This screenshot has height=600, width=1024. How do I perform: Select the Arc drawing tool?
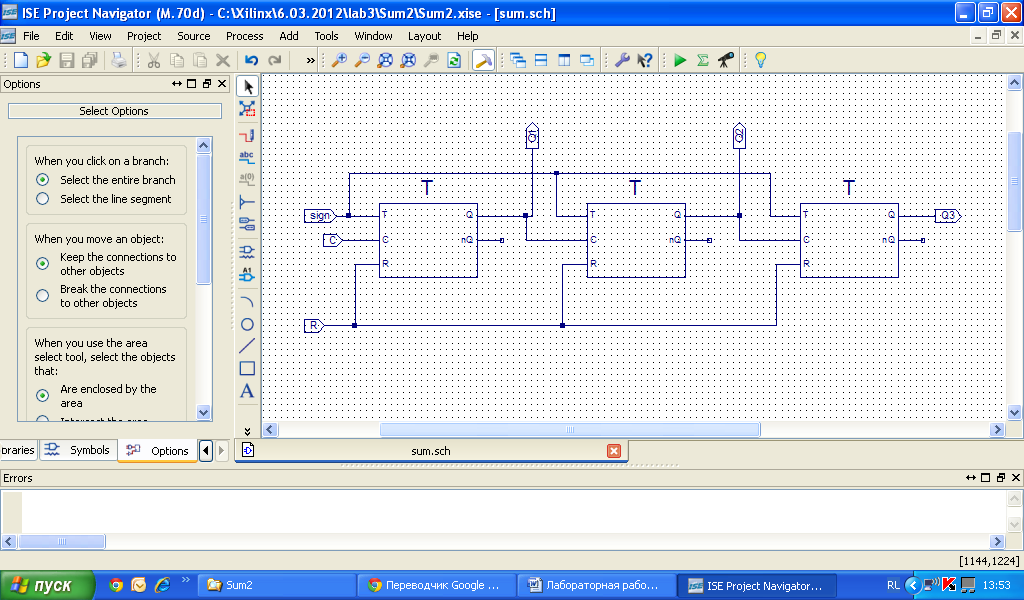coord(247,302)
